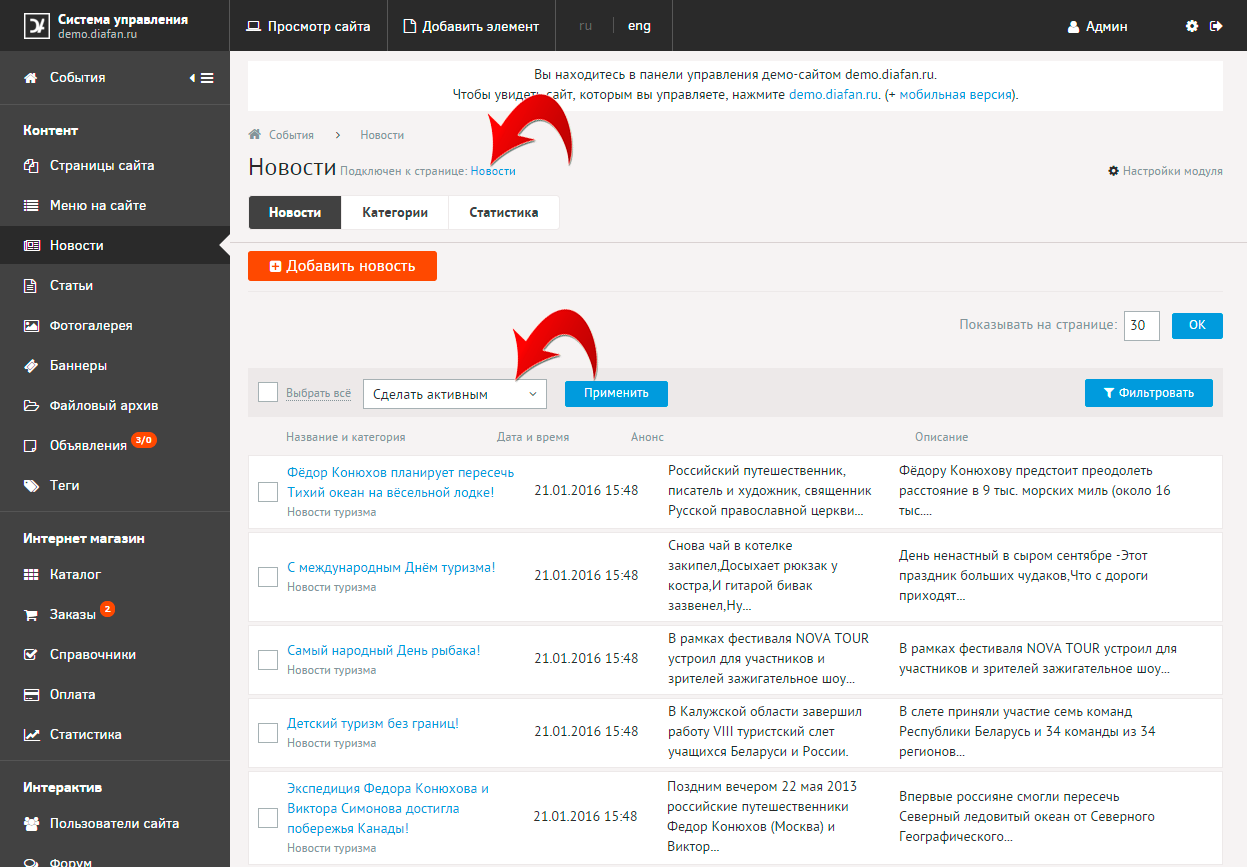Click the Дата и время column header
Viewport: 1247px width, 867px height.
click(x=533, y=437)
